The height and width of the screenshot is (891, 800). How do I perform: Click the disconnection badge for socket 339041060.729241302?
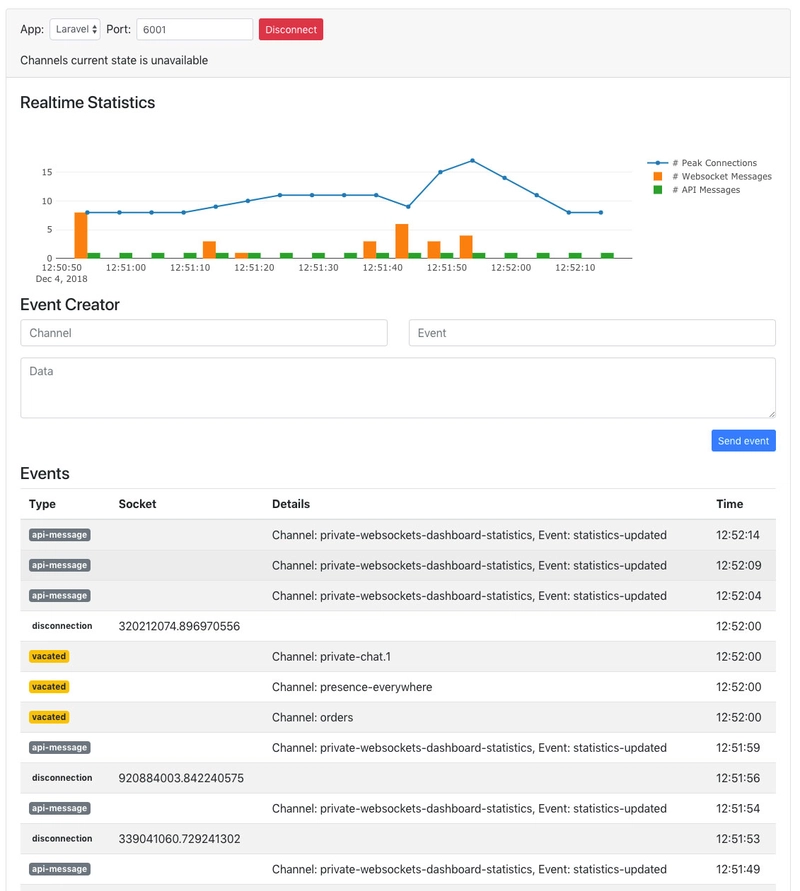click(x=62, y=839)
